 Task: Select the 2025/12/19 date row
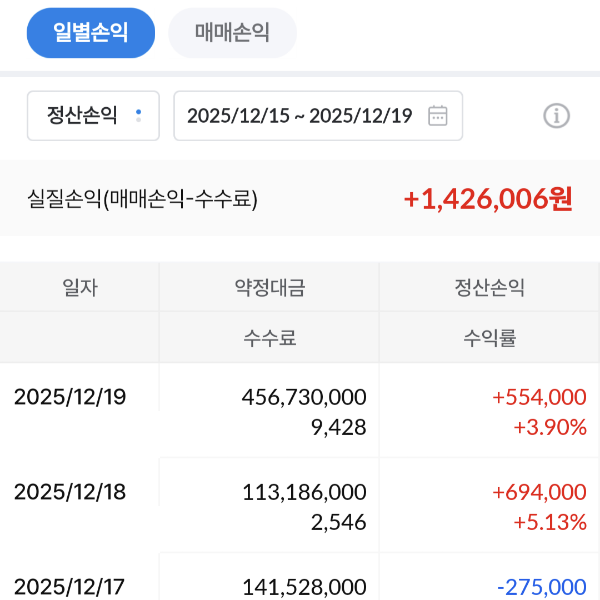(70, 397)
